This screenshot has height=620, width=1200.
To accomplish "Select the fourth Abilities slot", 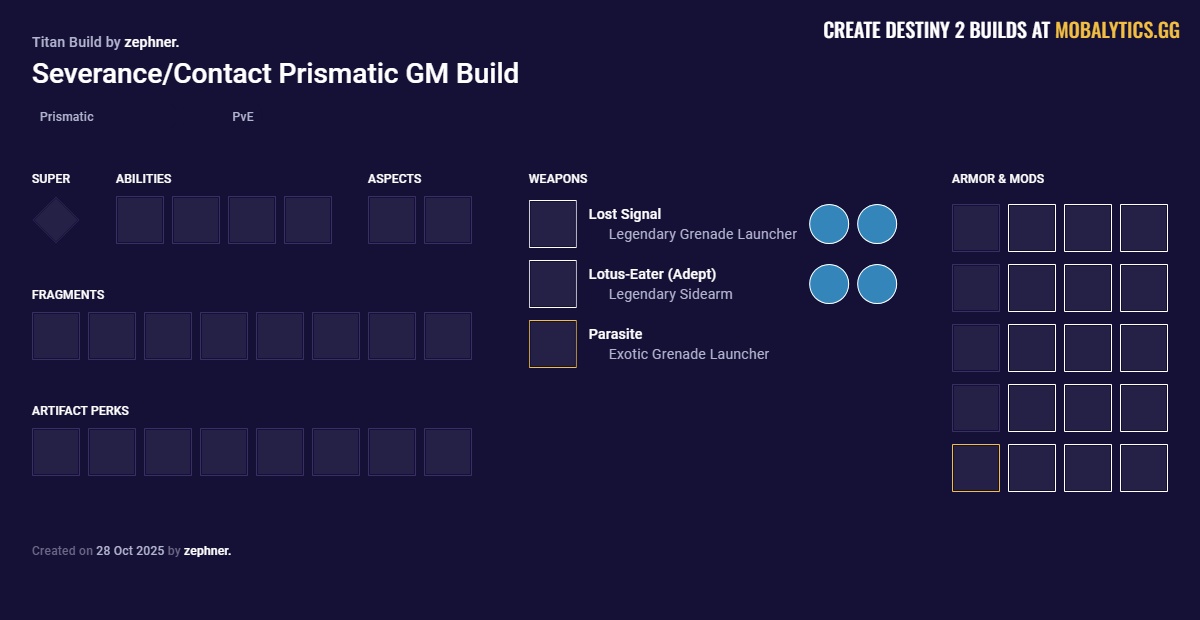I will [x=308, y=219].
